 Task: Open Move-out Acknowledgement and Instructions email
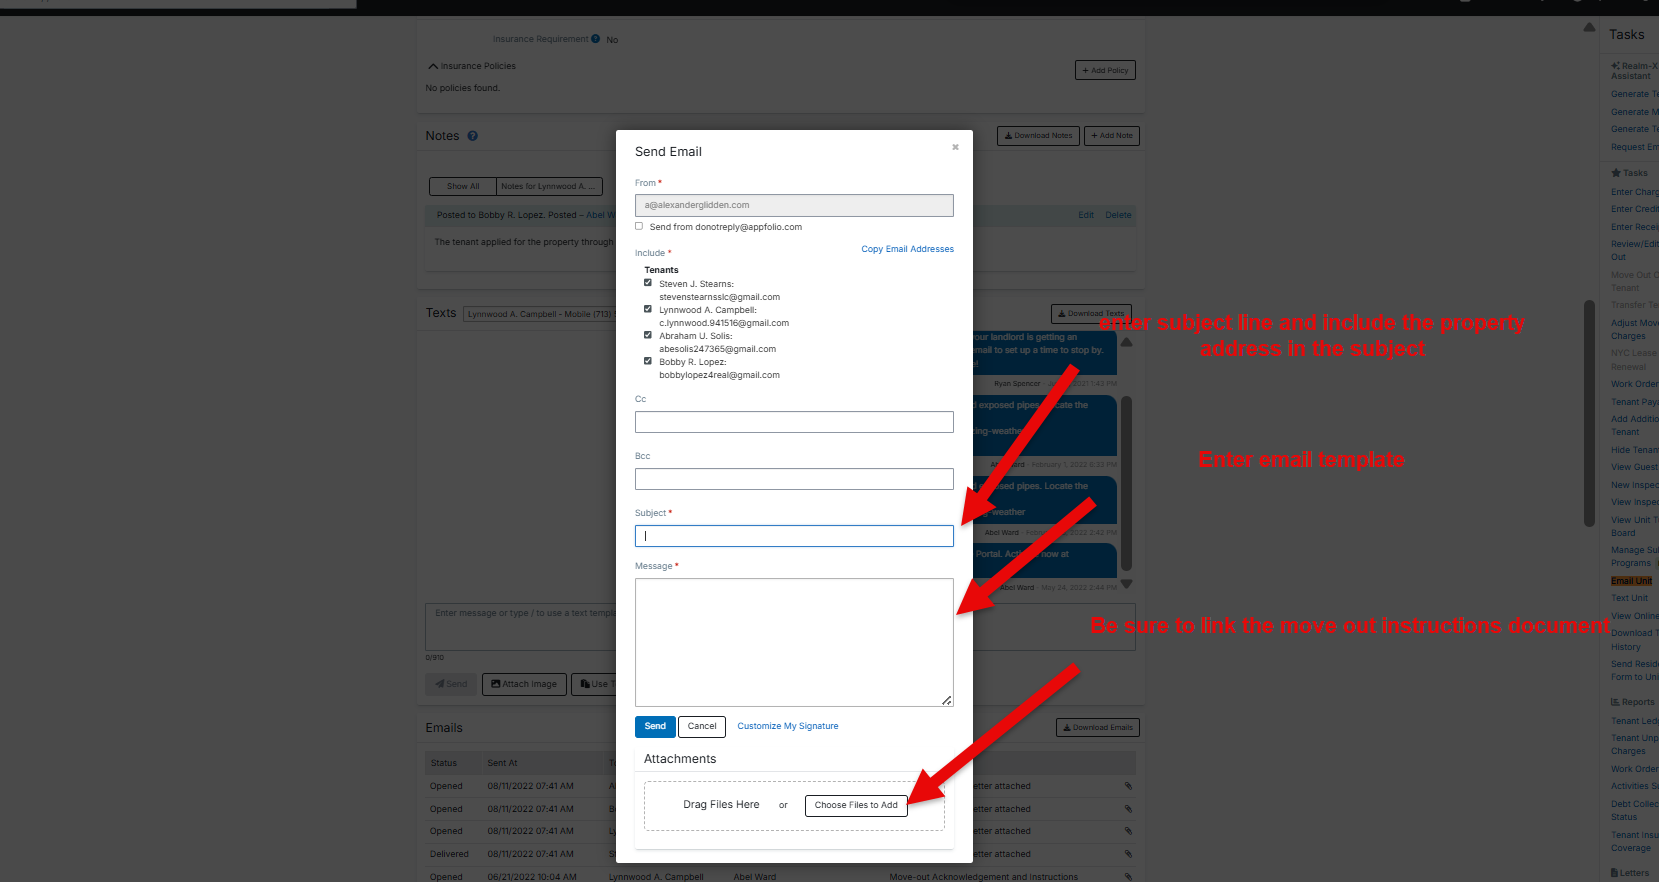coord(983,877)
